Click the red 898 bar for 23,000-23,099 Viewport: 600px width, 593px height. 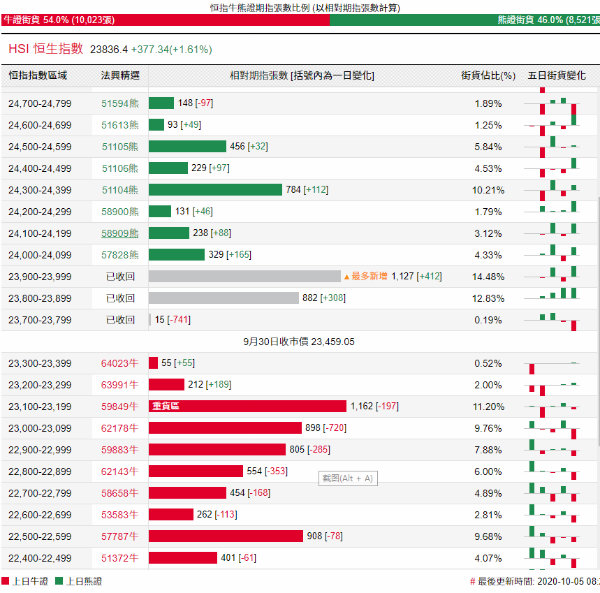click(225, 428)
